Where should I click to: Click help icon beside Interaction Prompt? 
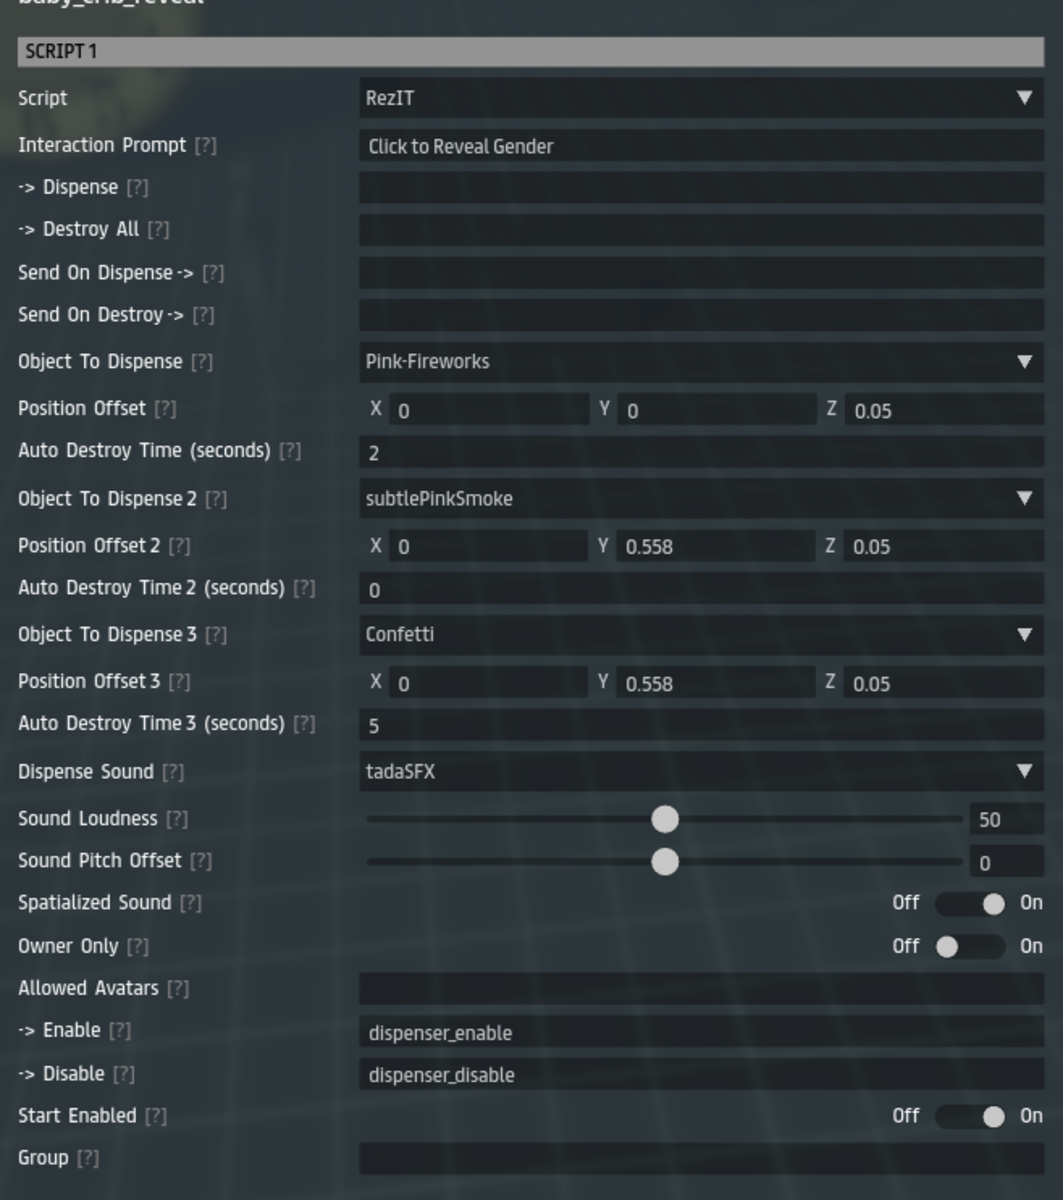point(205,146)
